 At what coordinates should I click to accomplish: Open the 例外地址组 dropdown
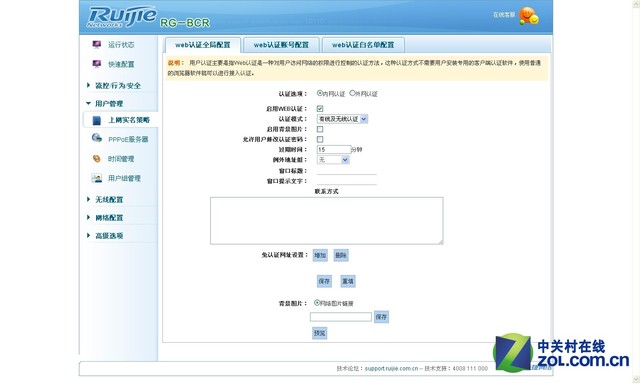tap(333, 160)
